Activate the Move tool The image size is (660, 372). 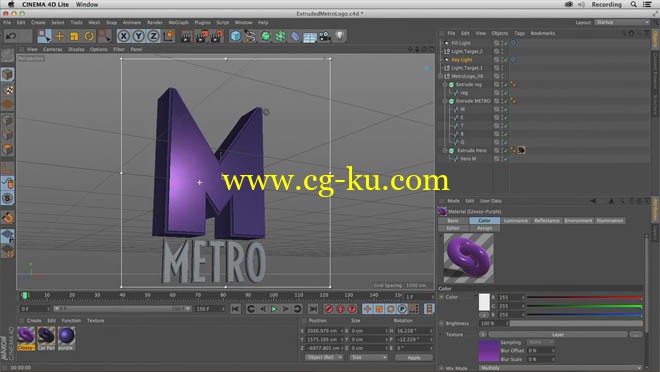point(59,36)
